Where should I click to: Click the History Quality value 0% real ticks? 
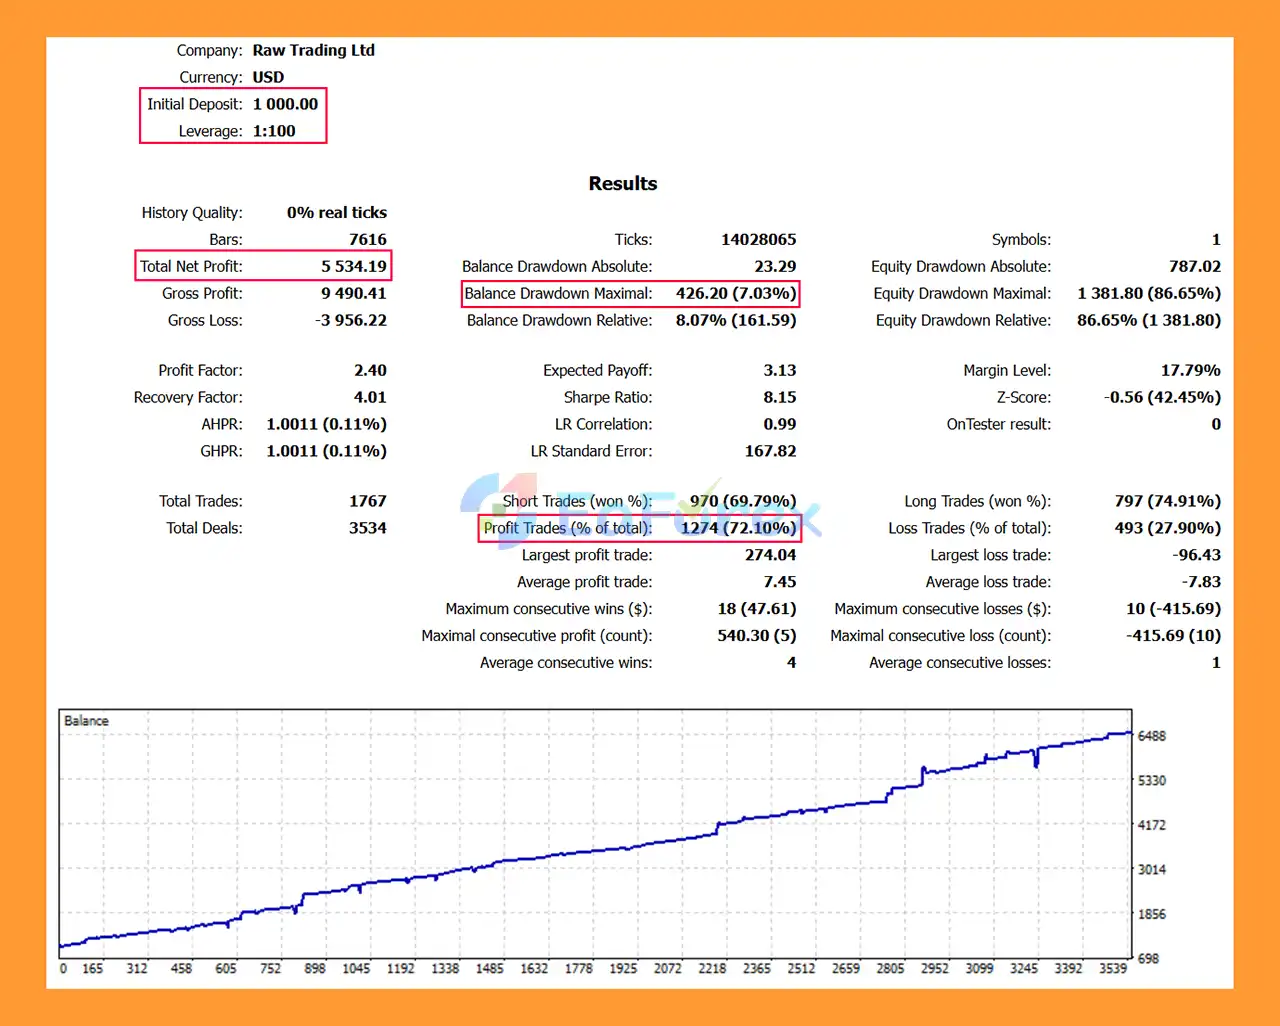tap(336, 212)
